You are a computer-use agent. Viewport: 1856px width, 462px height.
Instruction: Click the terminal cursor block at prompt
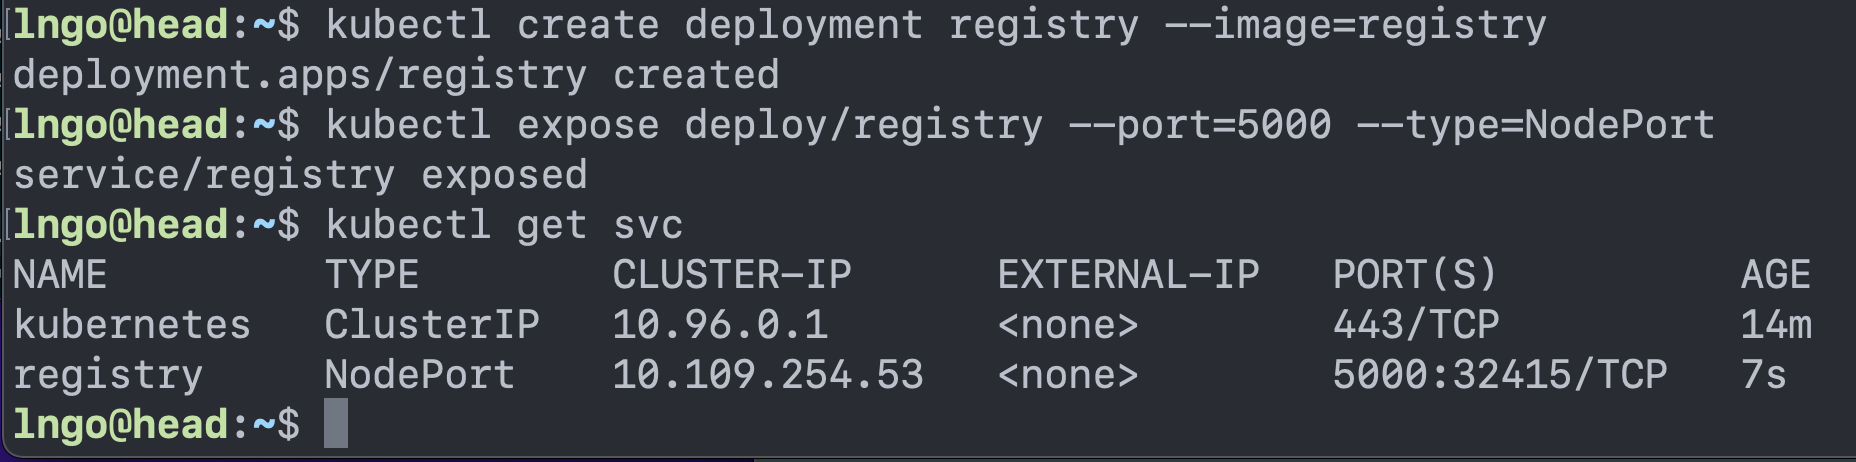(336, 423)
